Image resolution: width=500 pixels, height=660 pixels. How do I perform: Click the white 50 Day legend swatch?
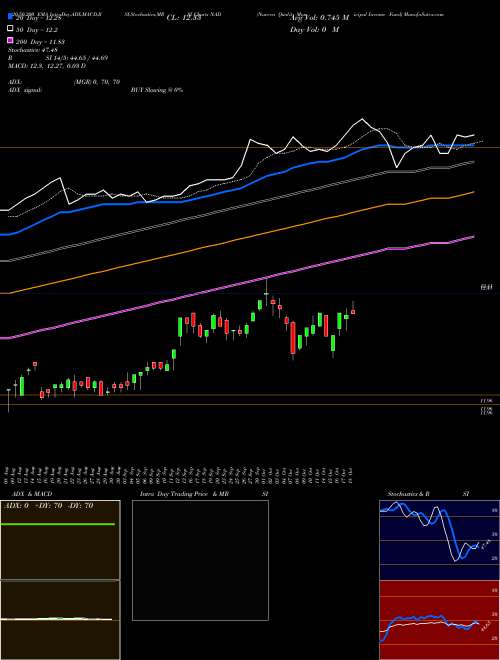coord(11,29)
